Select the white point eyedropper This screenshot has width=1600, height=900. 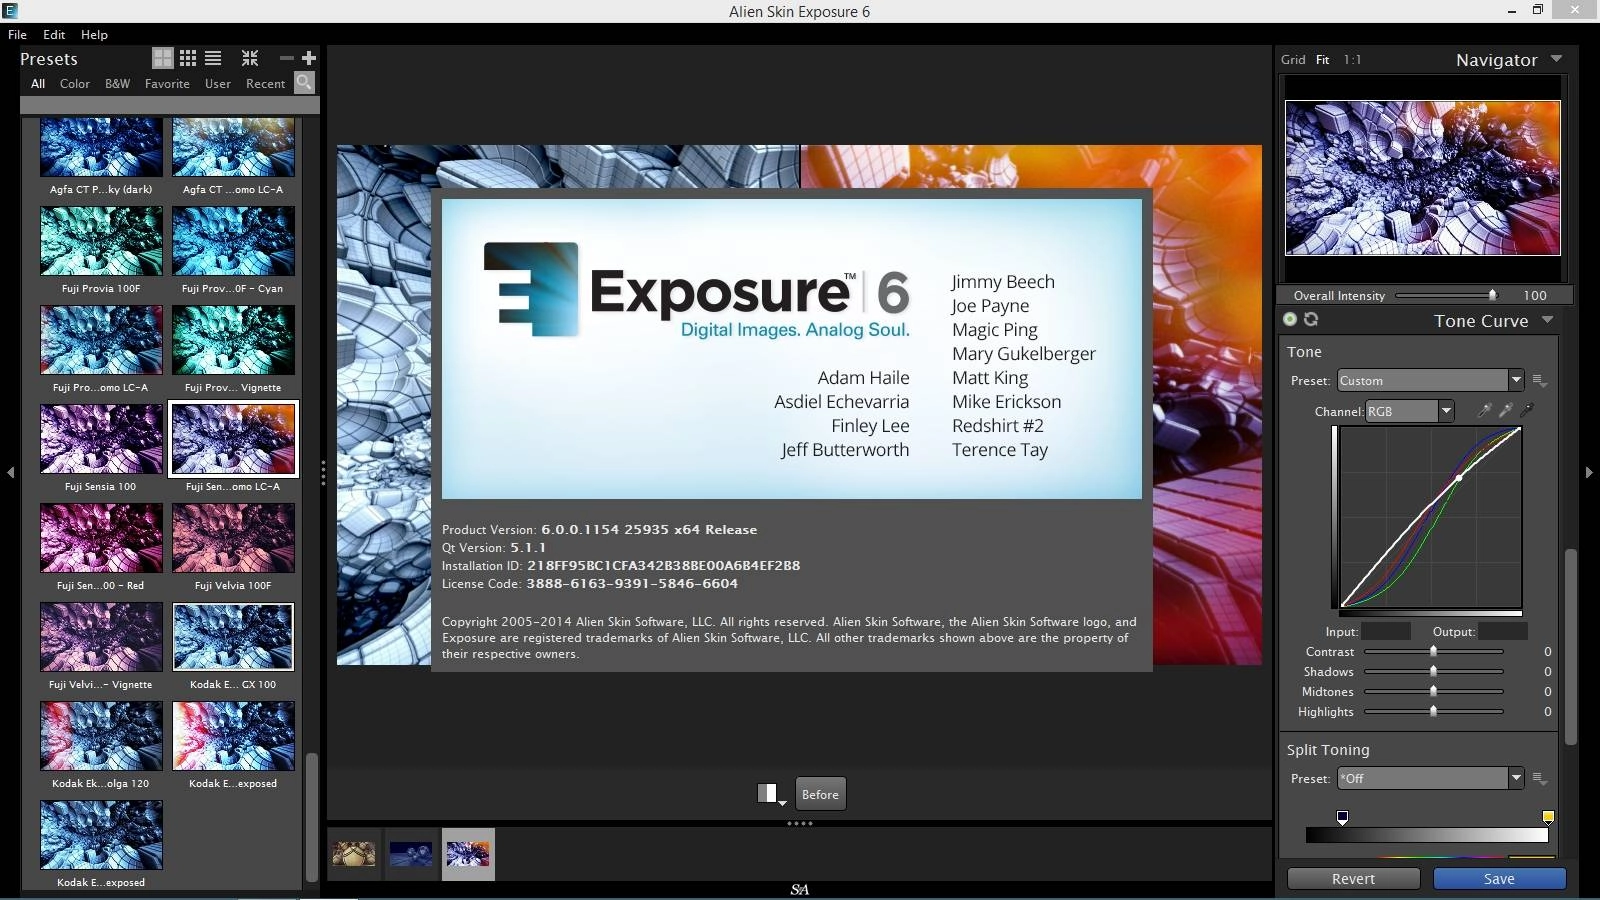tap(1485, 410)
